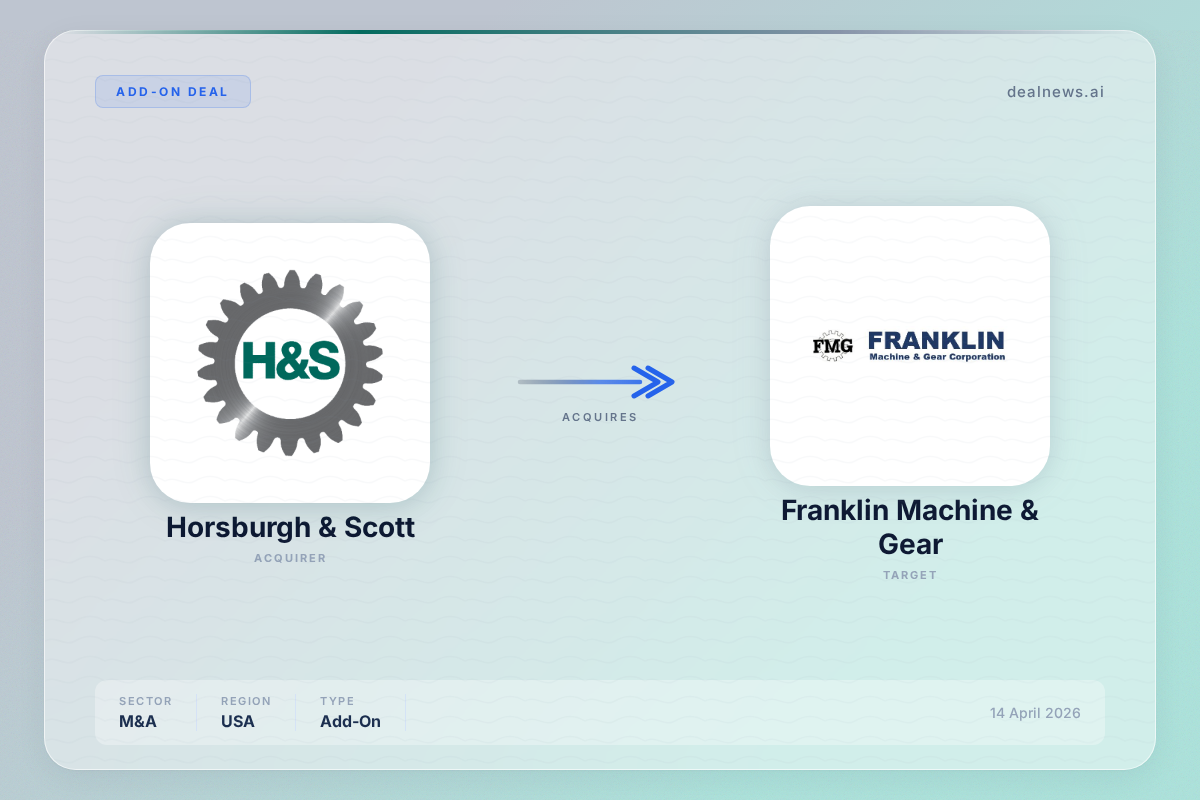This screenshot has width=1200, height=800.
Task: Click the Horsburgh & Scott company name
Action: (x=290, y=527)
